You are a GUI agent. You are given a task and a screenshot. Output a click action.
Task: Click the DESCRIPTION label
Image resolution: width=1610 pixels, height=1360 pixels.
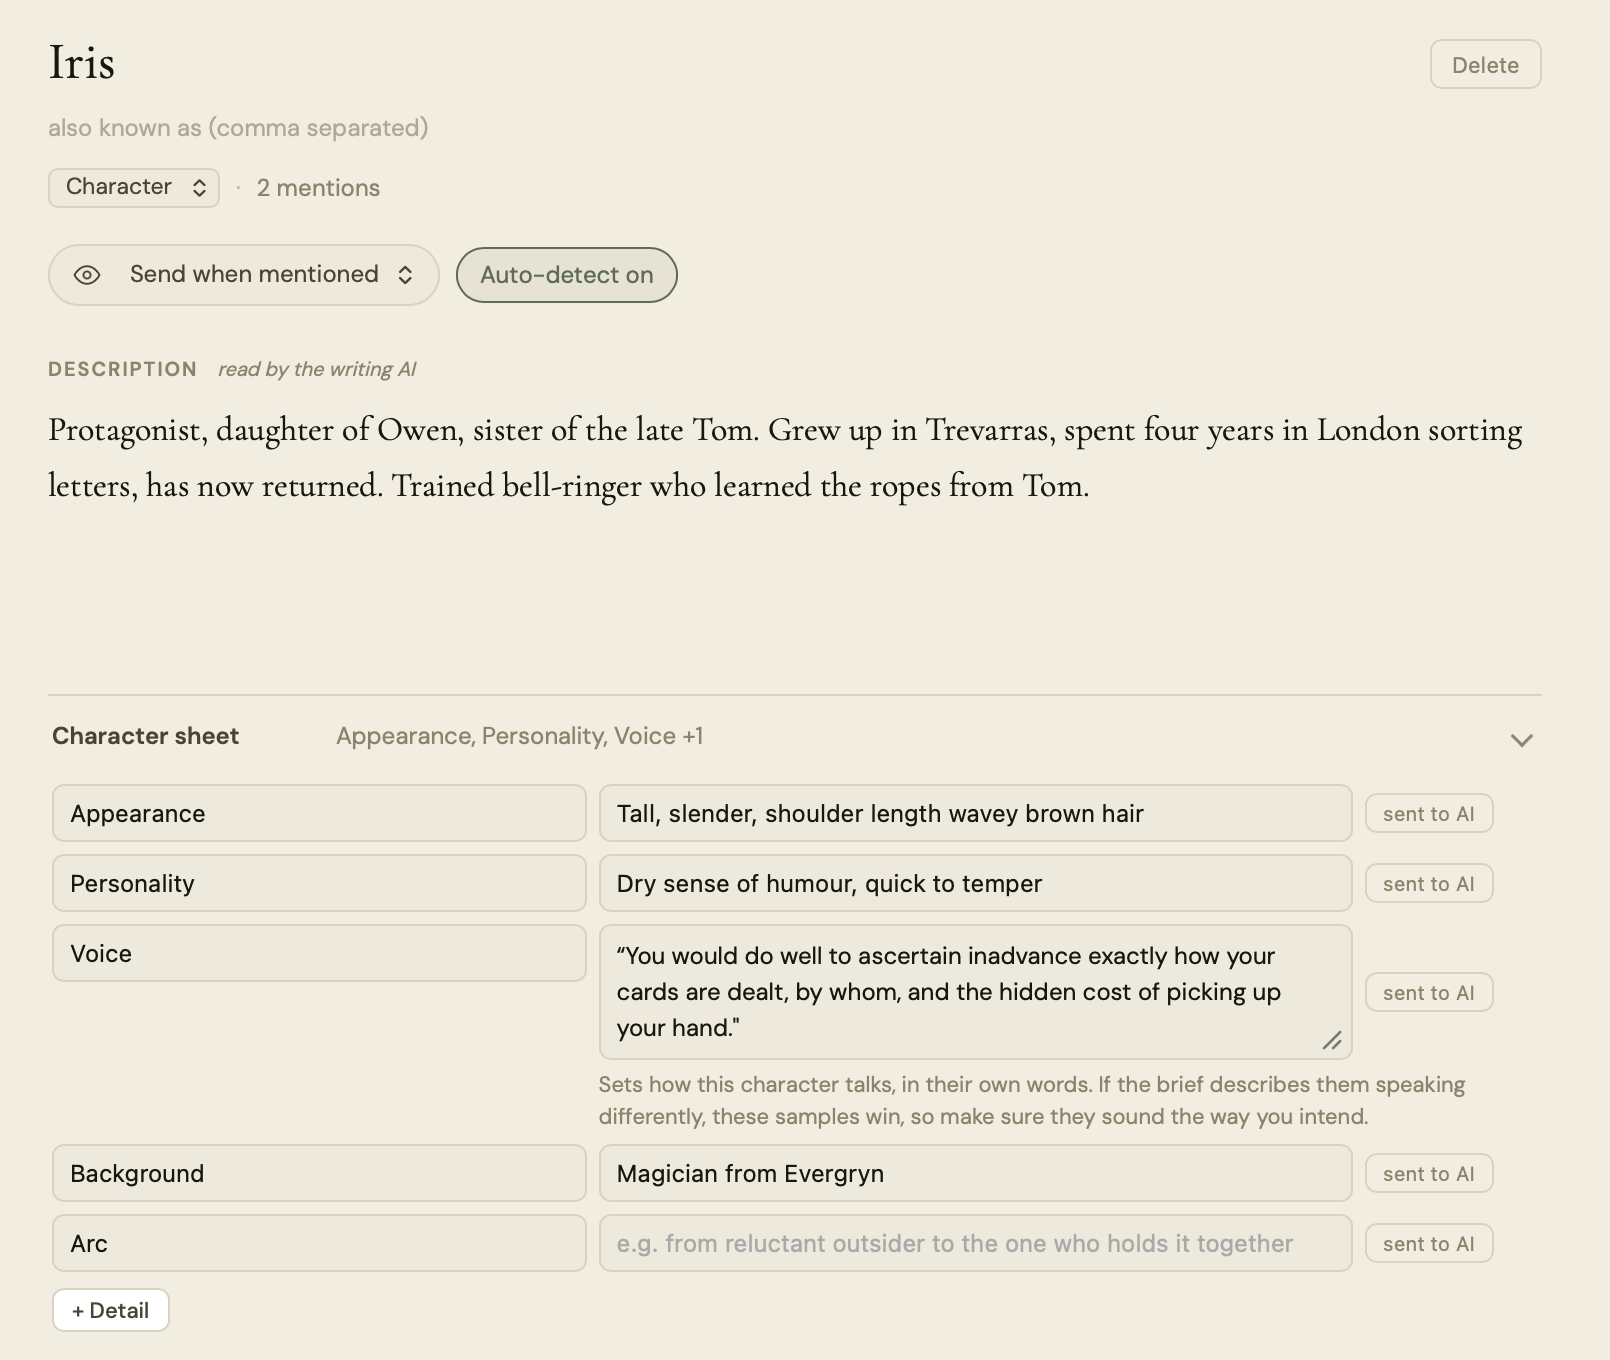[x=122, y=369]
